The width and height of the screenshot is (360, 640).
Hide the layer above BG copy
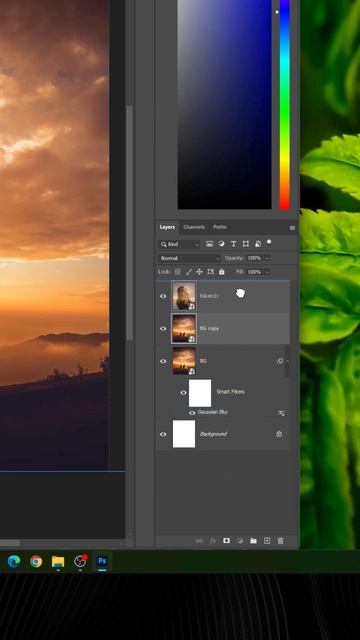163,296
